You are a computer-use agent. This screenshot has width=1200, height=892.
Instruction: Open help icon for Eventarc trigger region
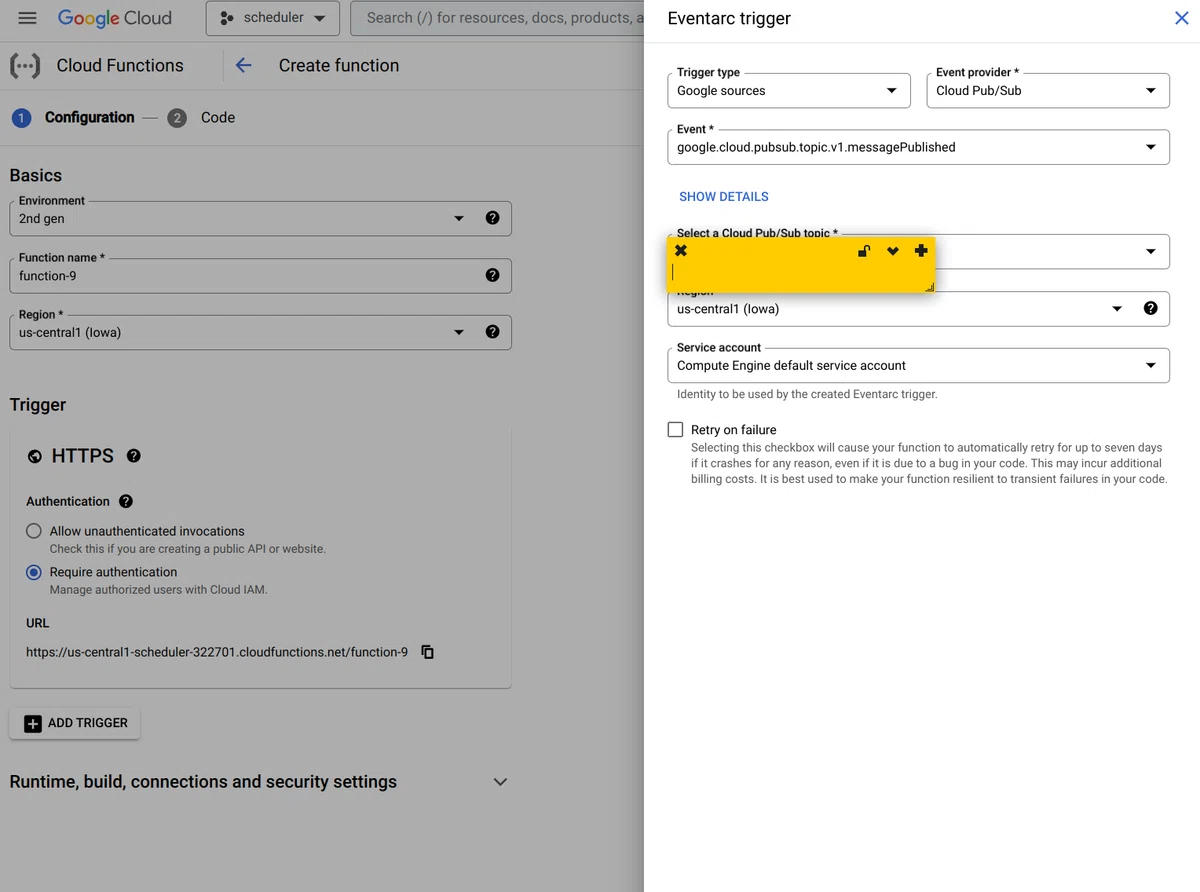(1150, 308)
